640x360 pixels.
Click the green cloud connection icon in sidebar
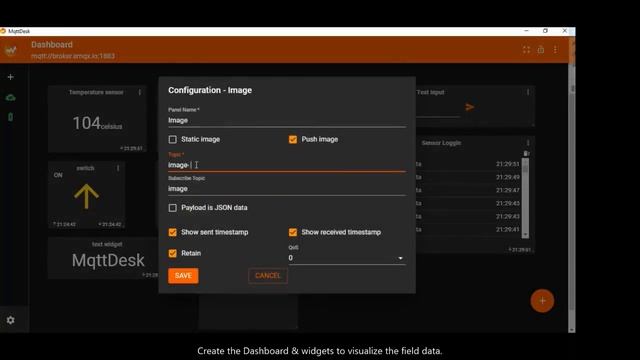tap(11, 98)
